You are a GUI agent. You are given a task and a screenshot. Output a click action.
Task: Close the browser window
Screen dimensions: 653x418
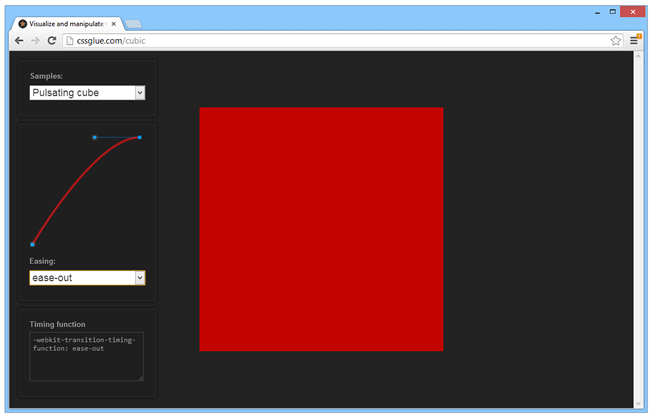coord(633,12)
